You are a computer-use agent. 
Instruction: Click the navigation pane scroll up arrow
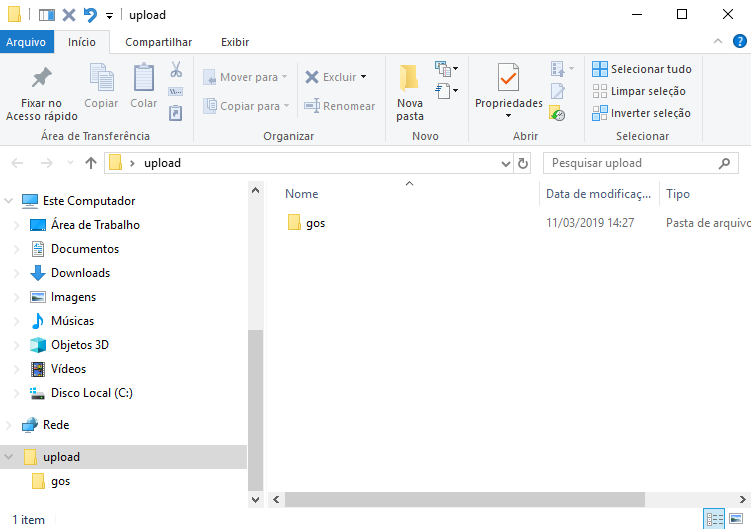tap(255, 190)
